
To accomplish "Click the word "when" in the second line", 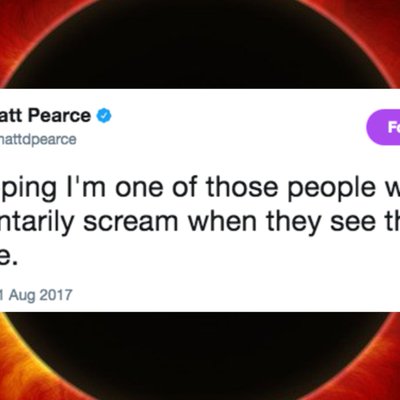I will tap(220, 221).
